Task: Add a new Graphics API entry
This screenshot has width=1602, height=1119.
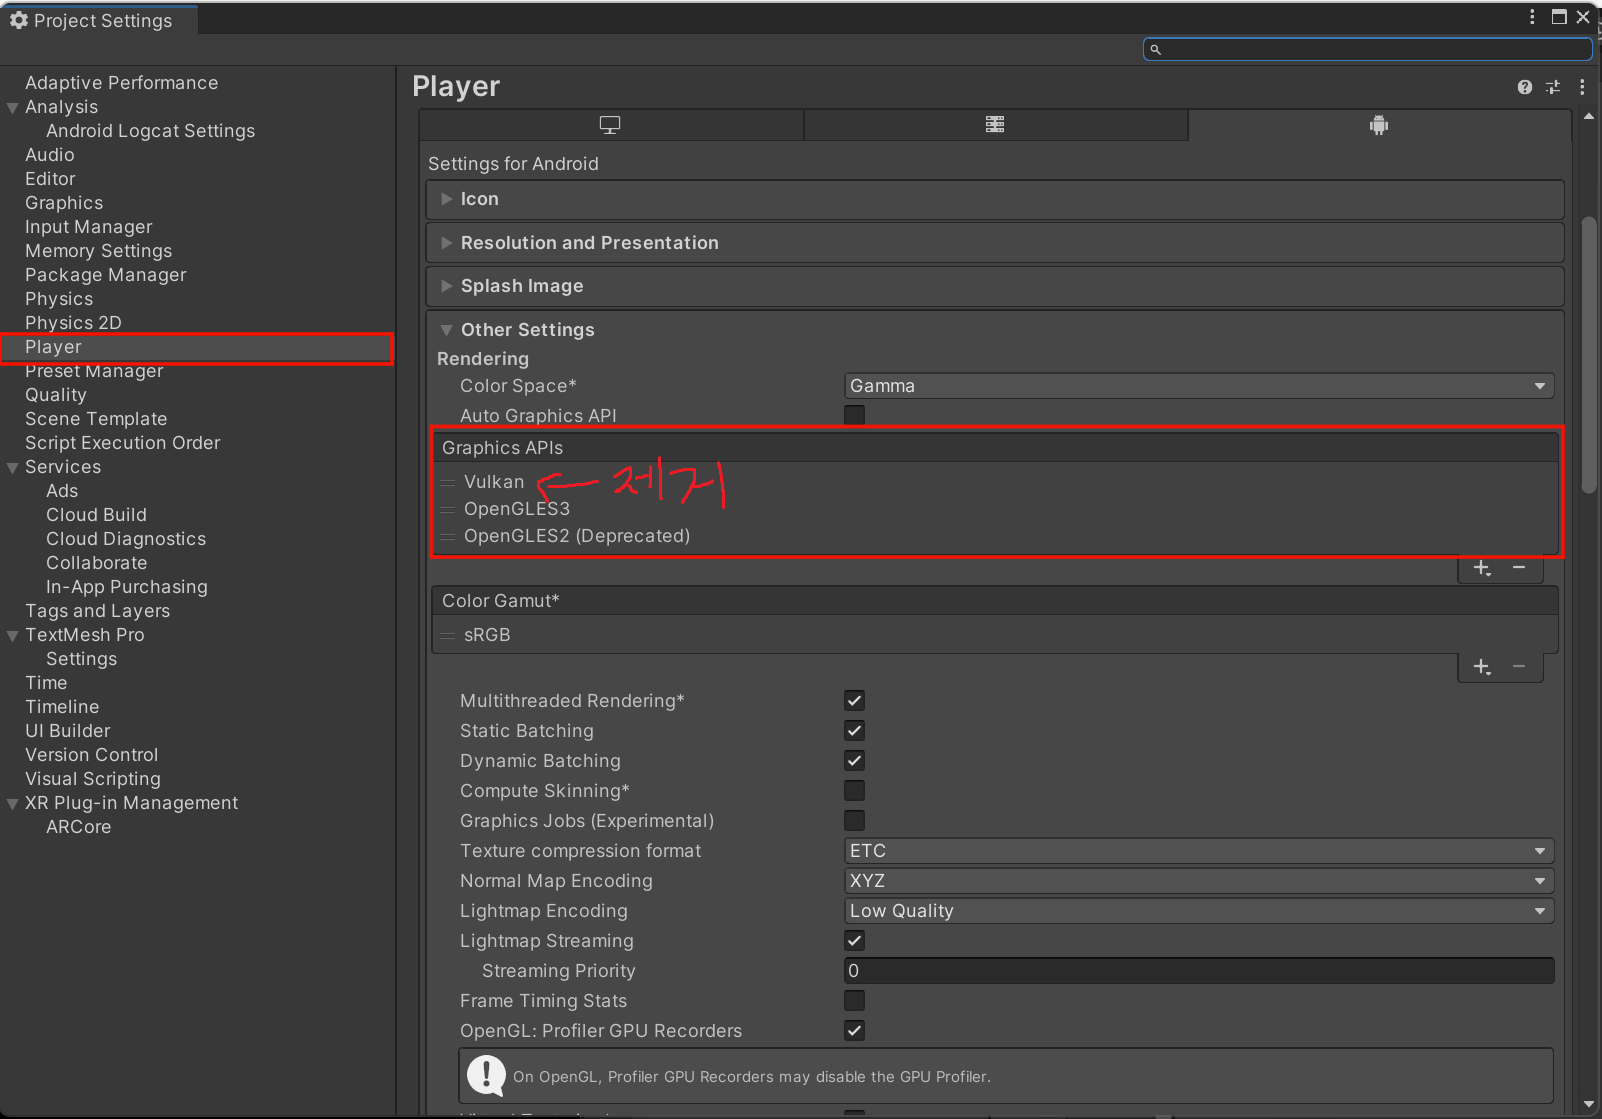Action: pos(1482,568)
